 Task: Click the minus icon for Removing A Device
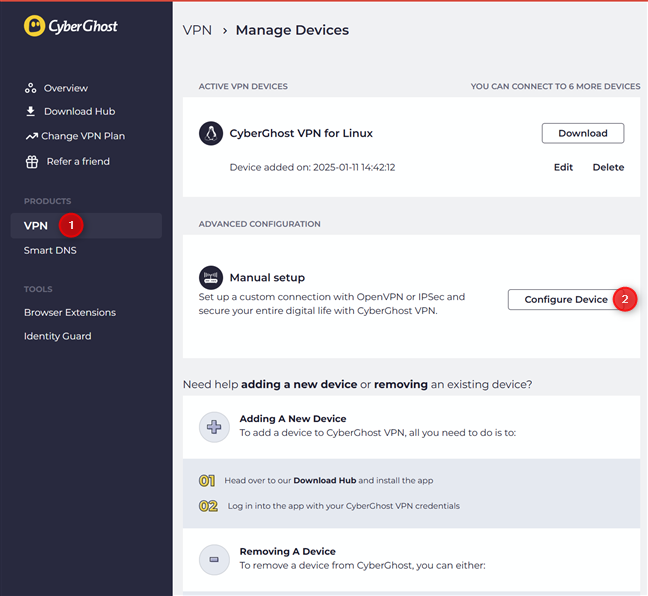pos(214,560)
